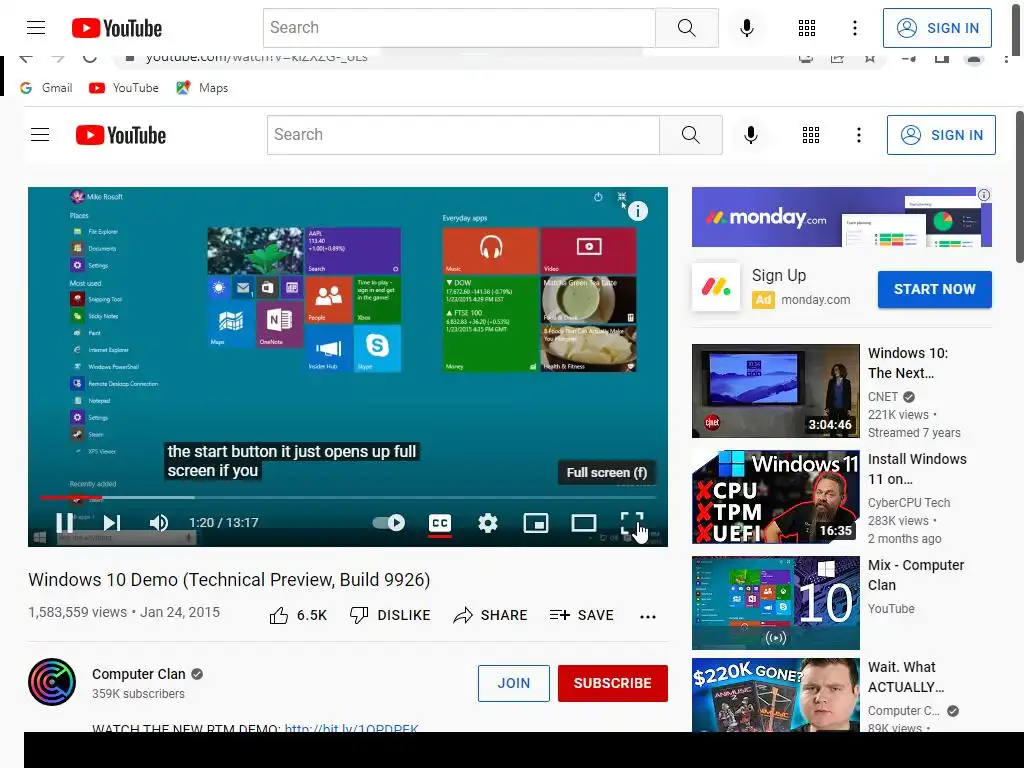Open the Maps bookmark
The height and width of the screenshot is (768, 1024).
click(202, 88)
